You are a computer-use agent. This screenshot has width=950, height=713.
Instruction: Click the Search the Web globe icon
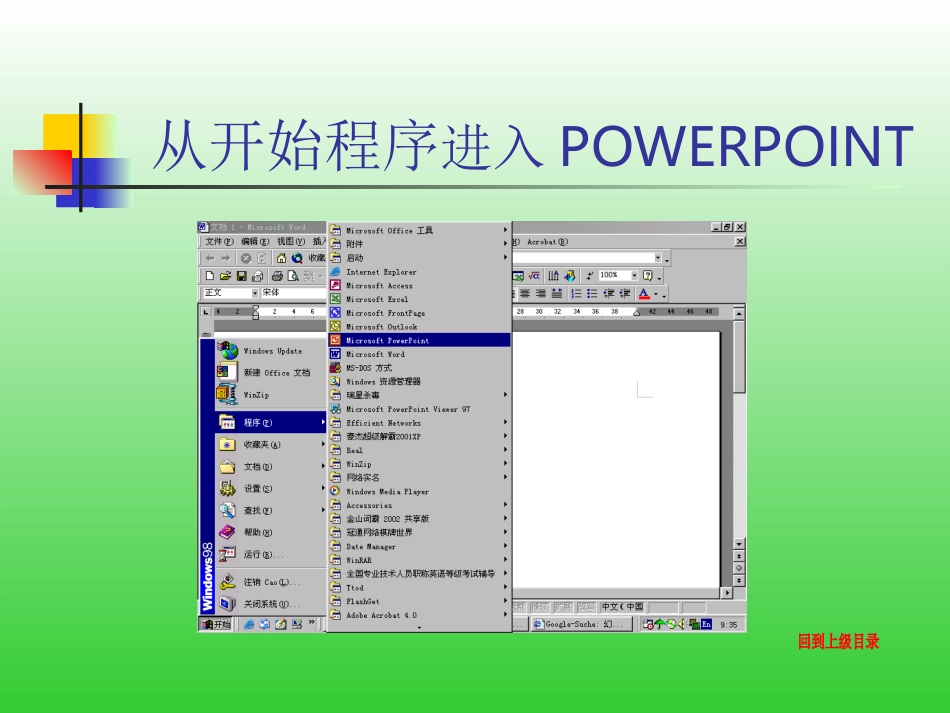[297, 258]
